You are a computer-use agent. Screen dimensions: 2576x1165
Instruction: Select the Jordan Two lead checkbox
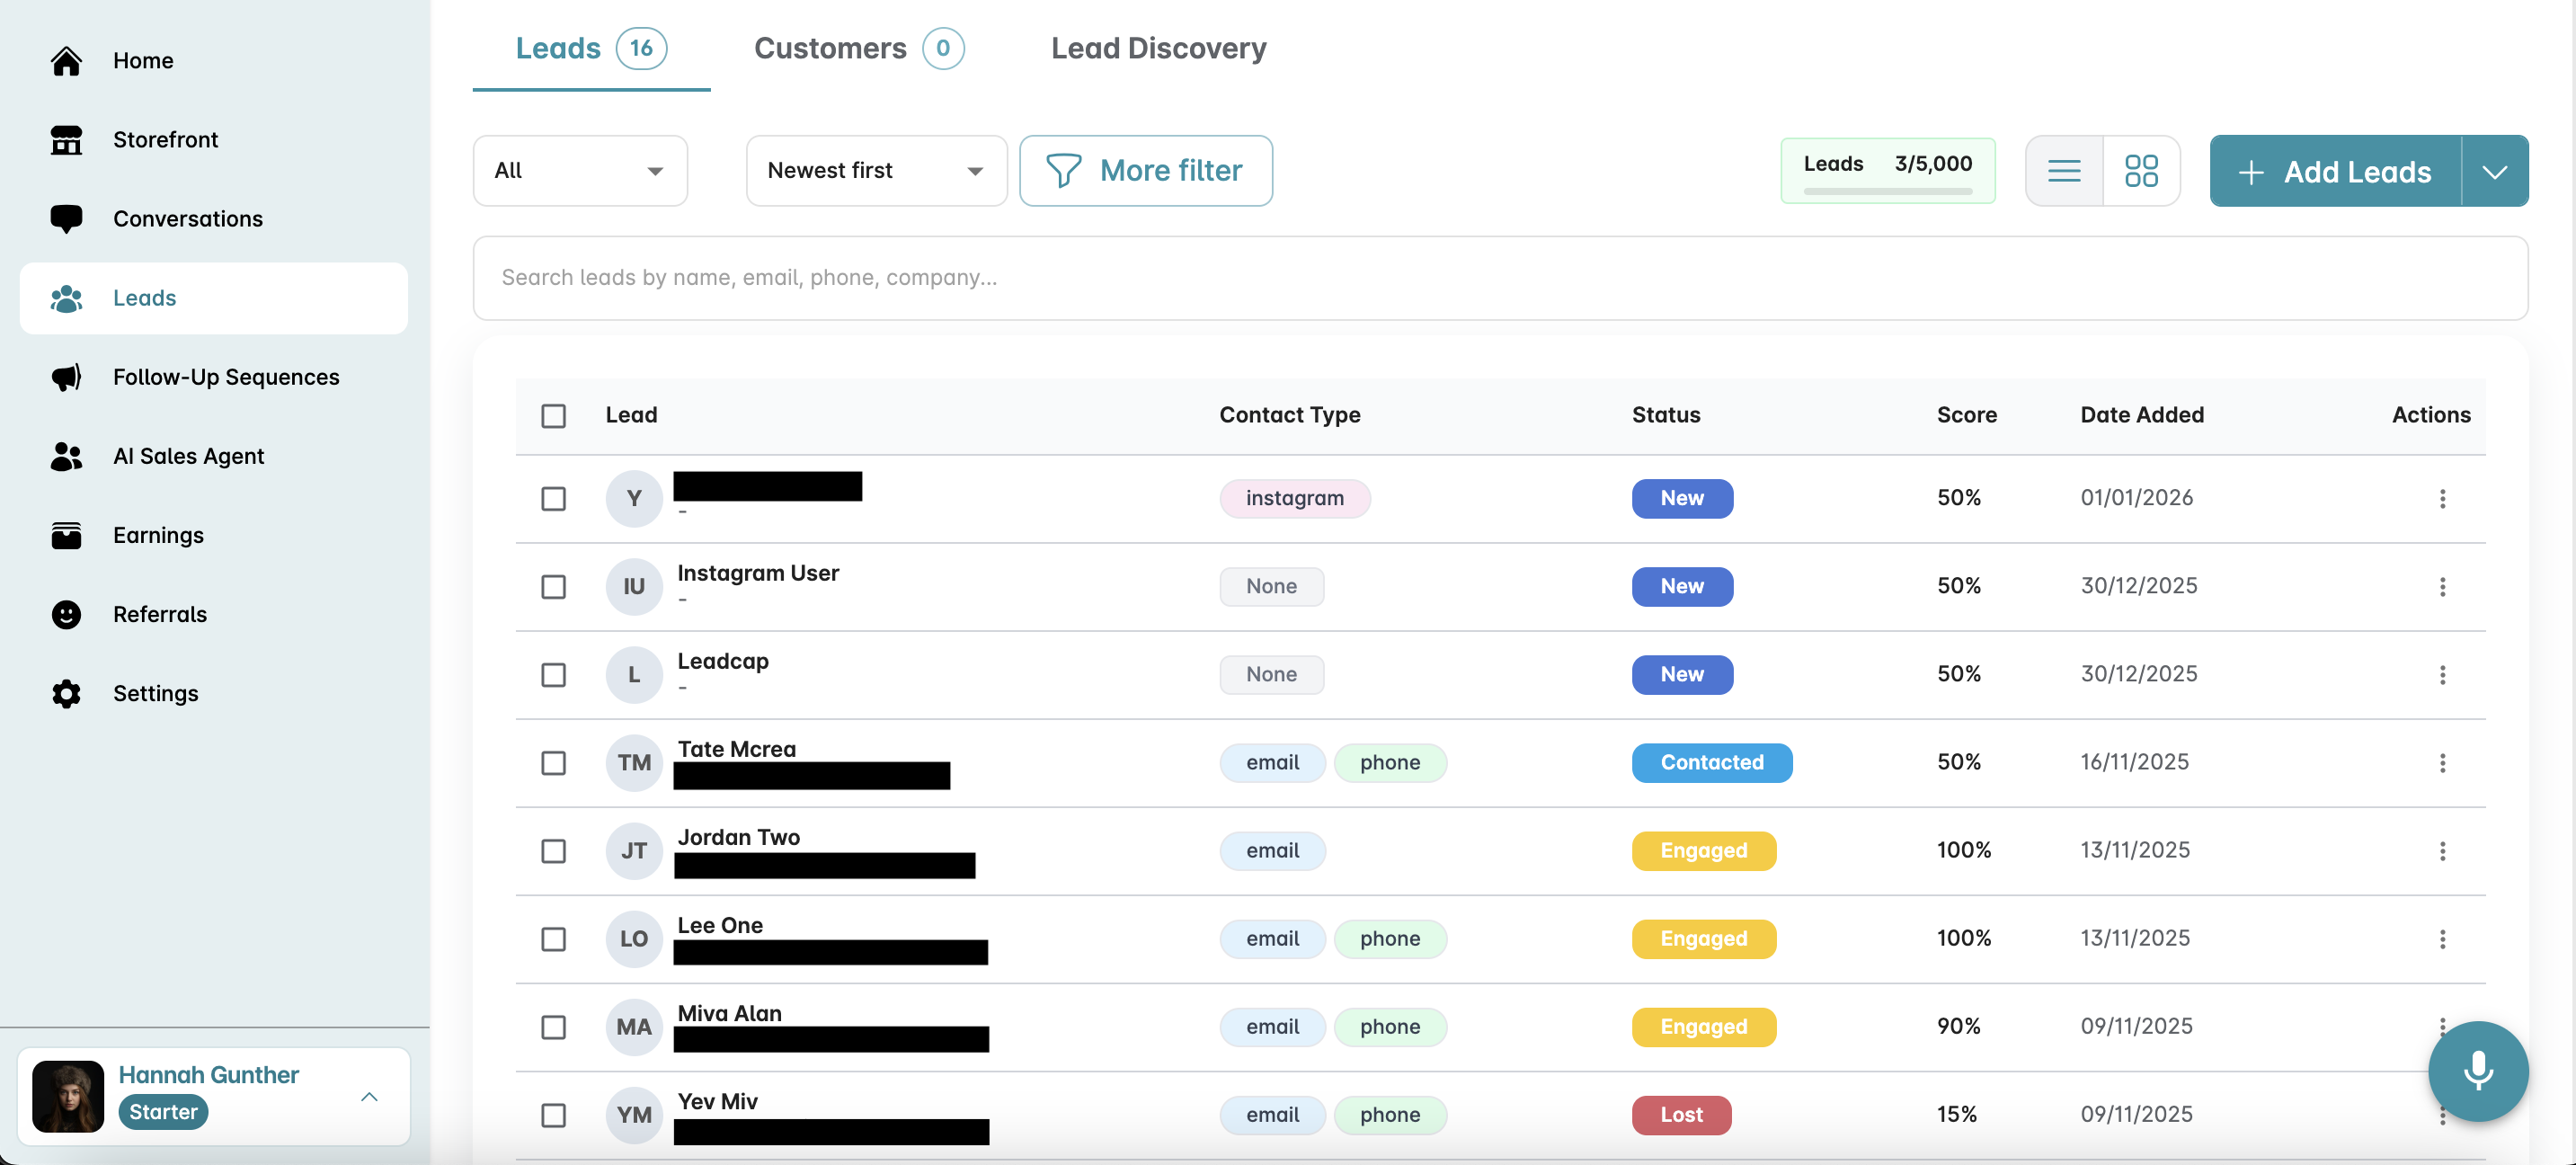[x=553, y=851]
